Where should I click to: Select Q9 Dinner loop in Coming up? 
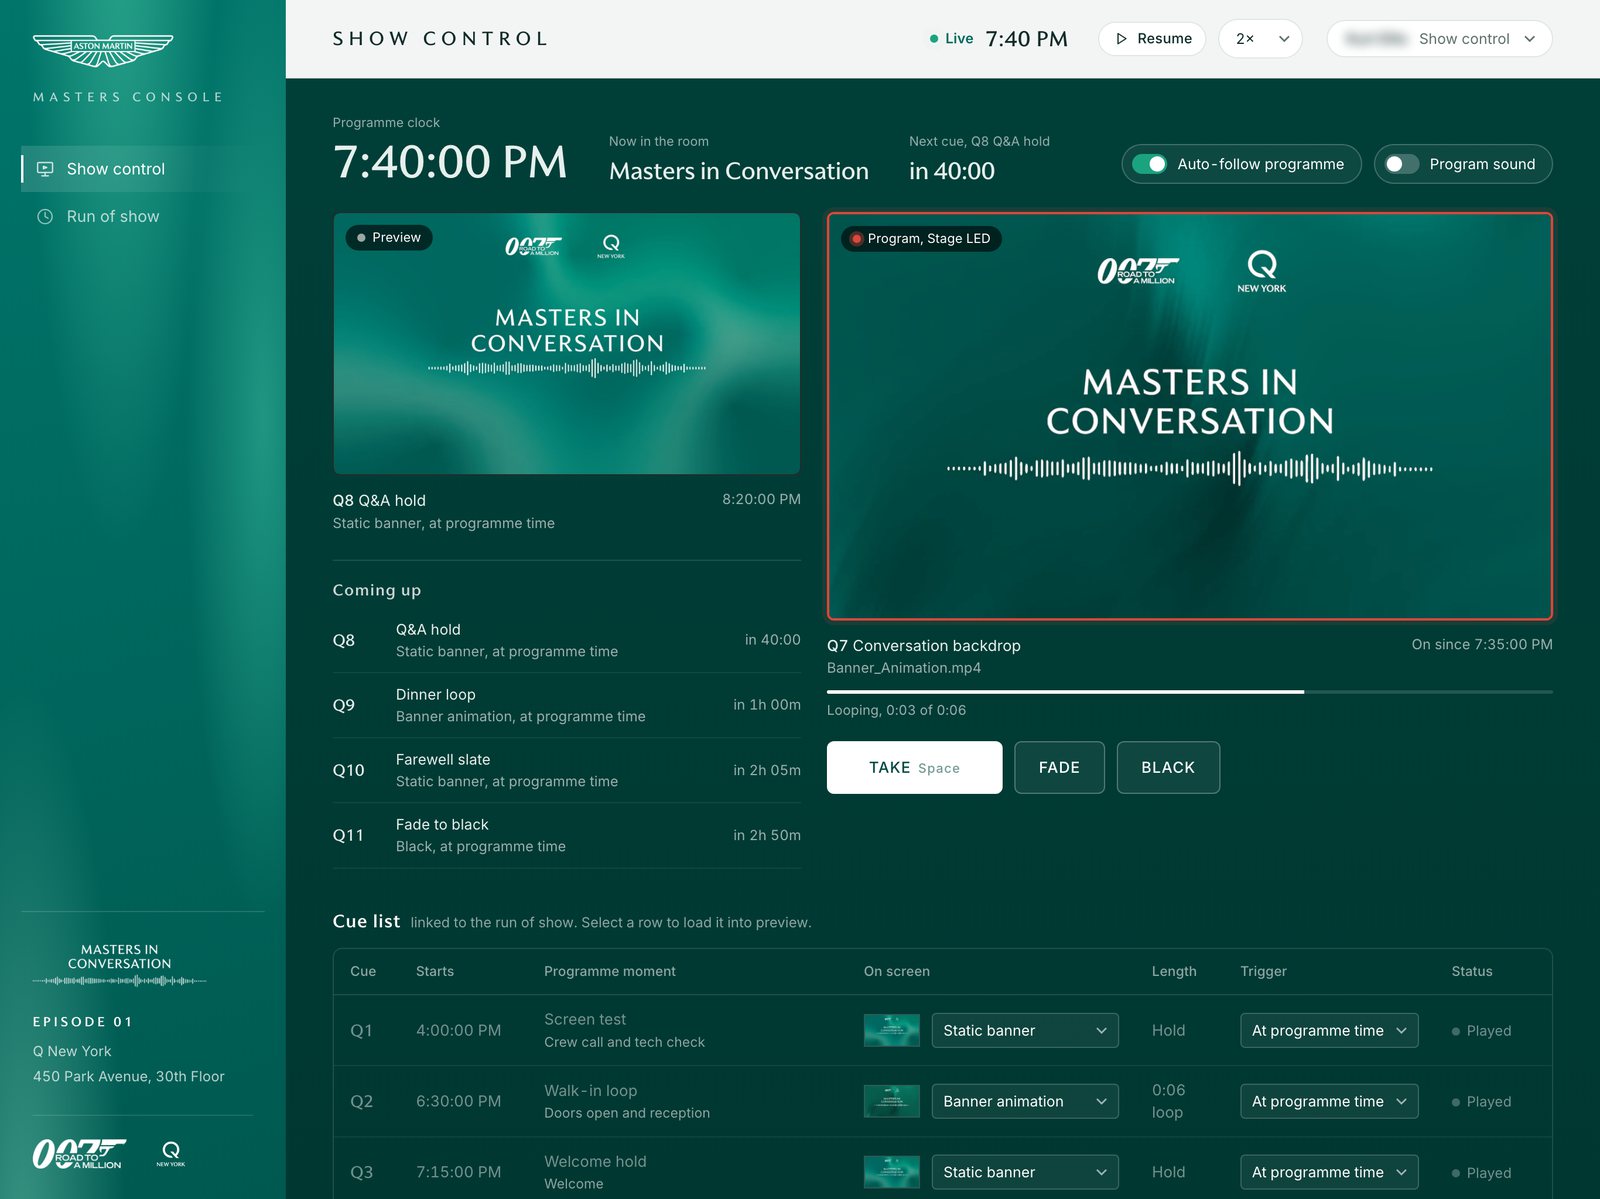(x=567, y=705)
